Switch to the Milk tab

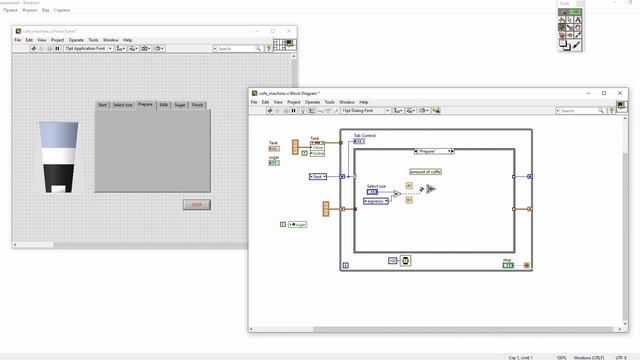tap(164, 105)
